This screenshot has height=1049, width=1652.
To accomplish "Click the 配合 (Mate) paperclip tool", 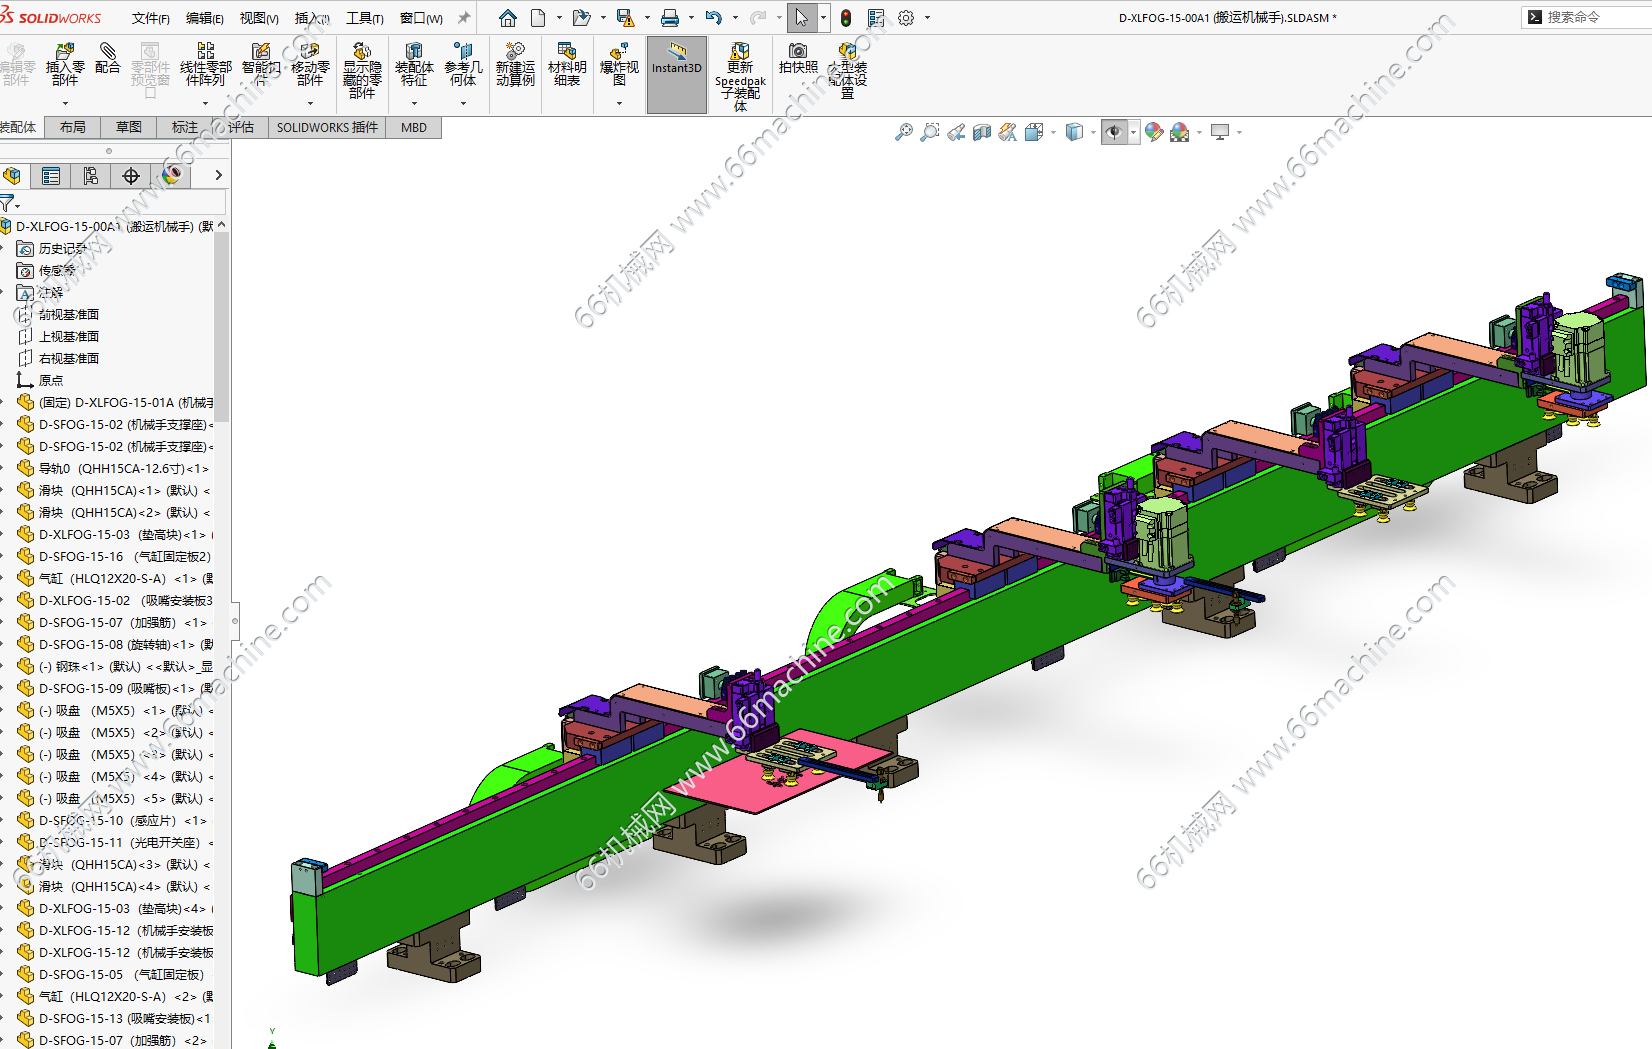I will click(107, 59).
